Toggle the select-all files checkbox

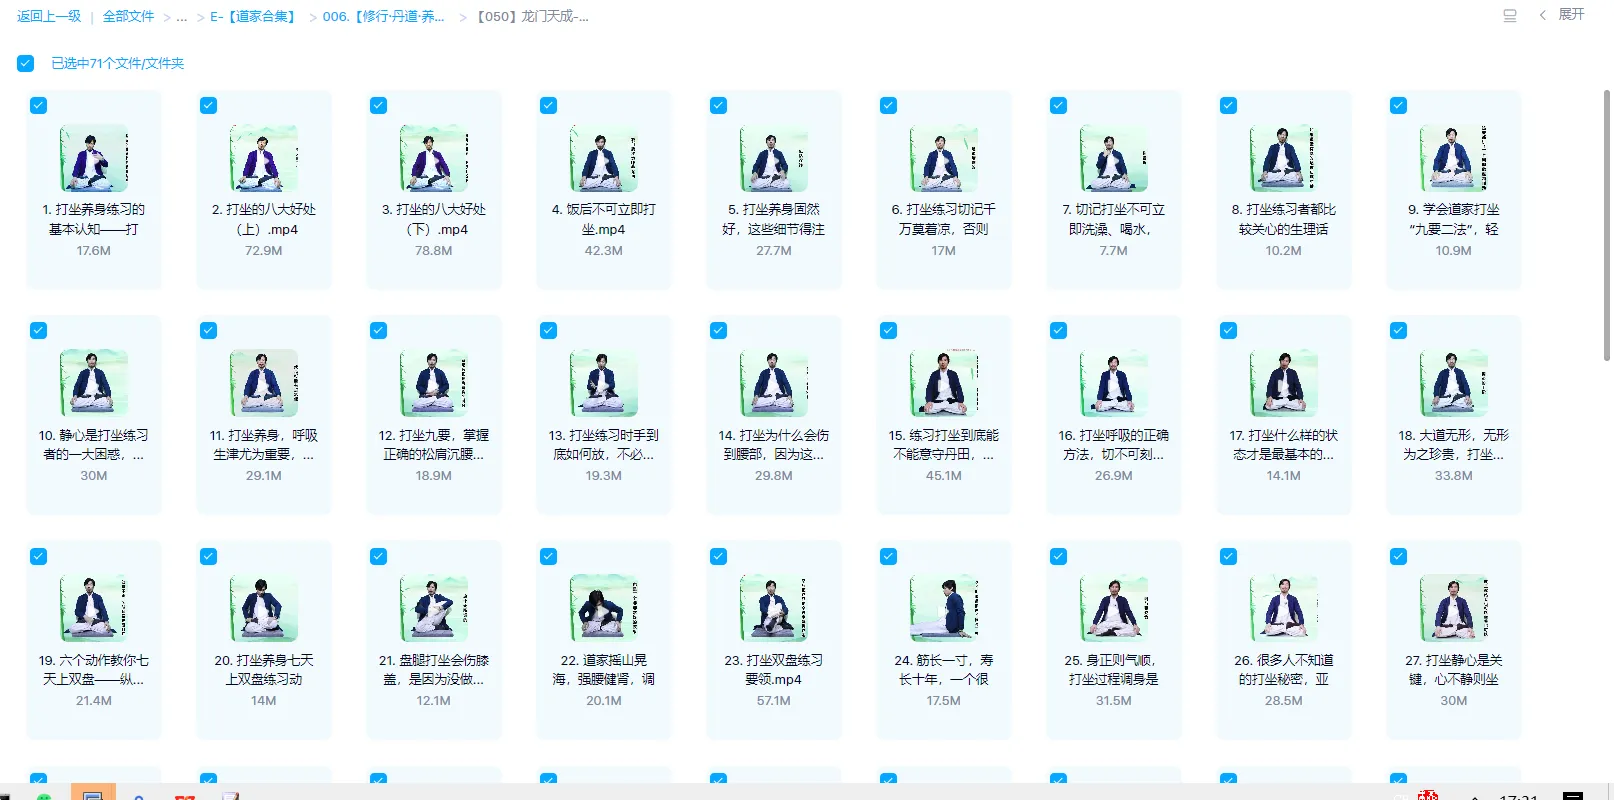point(26,63)
